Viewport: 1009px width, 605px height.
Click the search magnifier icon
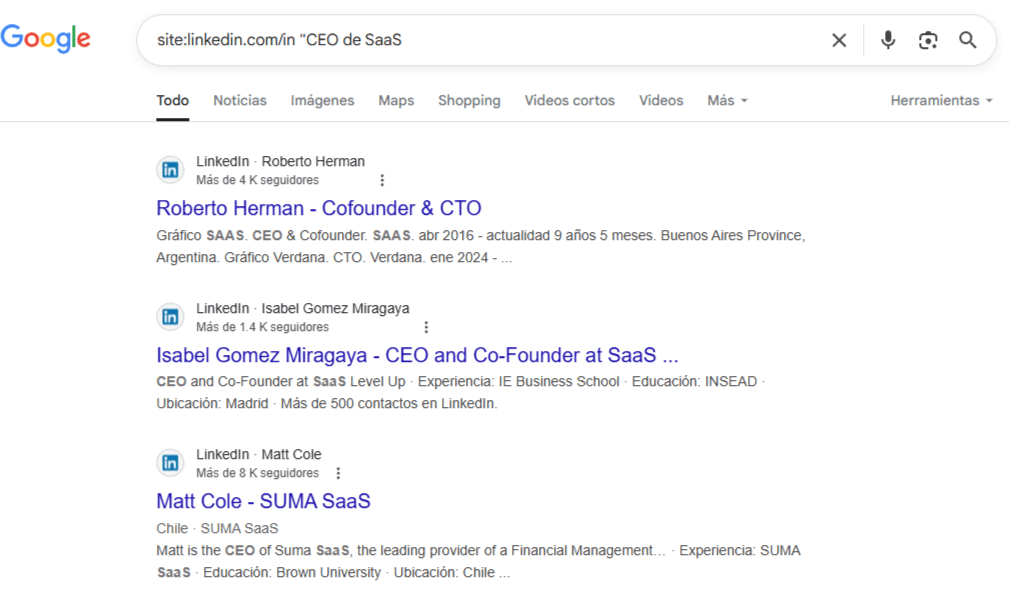click(967, 40)
